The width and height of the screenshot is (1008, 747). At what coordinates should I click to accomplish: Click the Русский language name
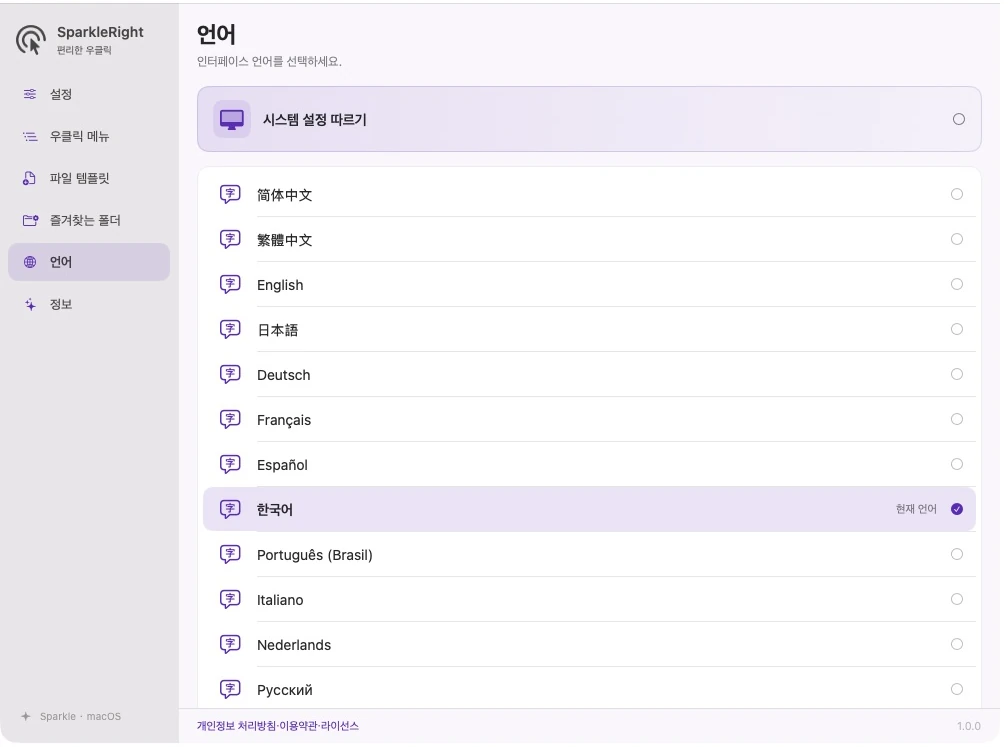click(x=285, y=690)
